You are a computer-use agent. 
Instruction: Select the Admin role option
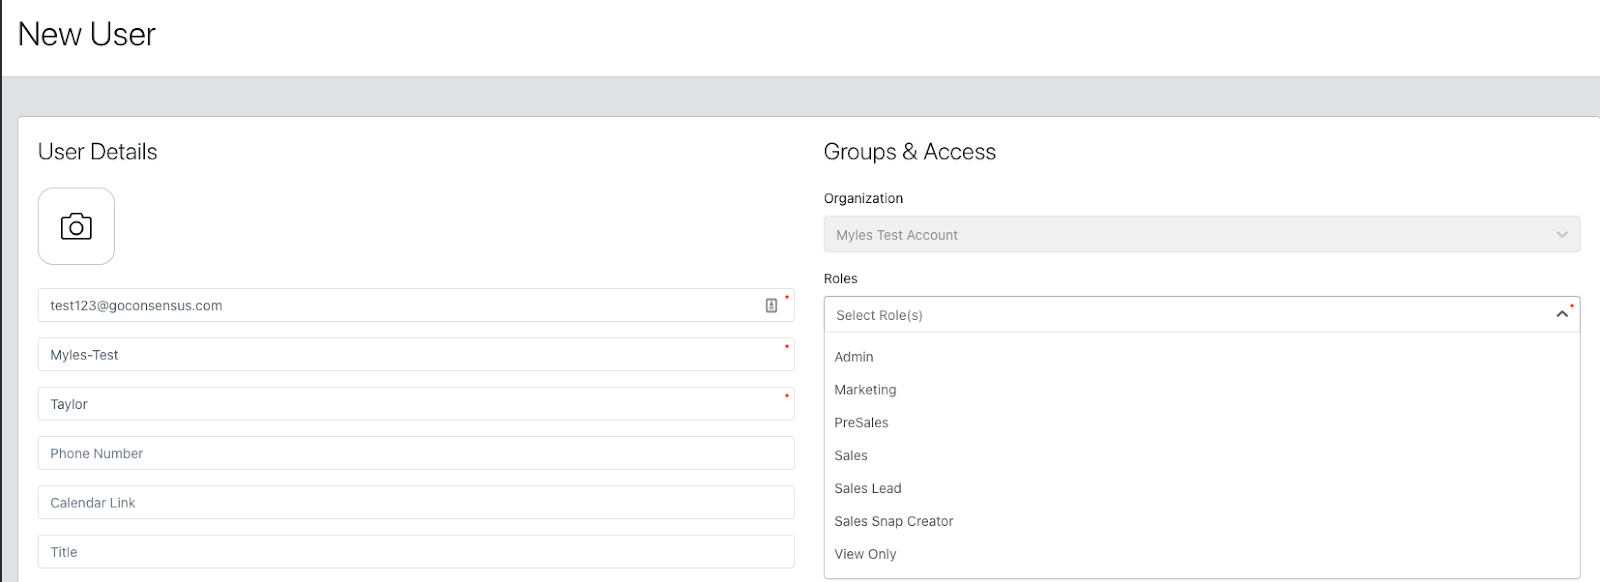[854, 357]
